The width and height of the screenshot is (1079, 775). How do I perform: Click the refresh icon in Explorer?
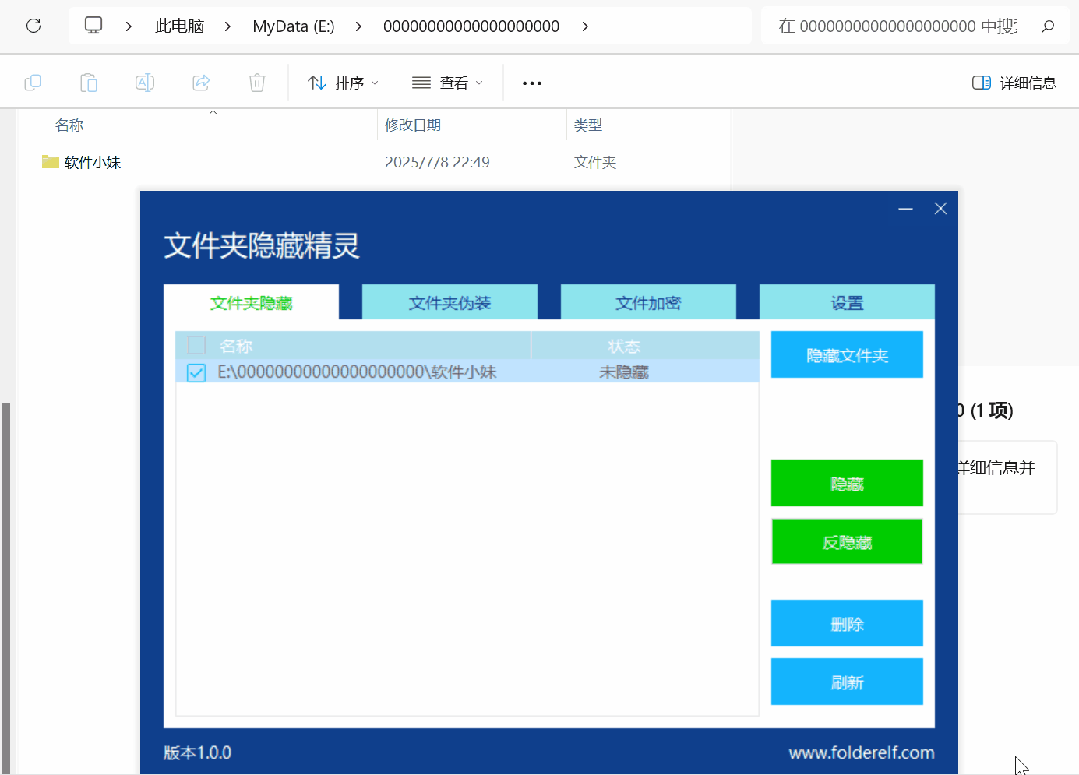tap(33, 26)
